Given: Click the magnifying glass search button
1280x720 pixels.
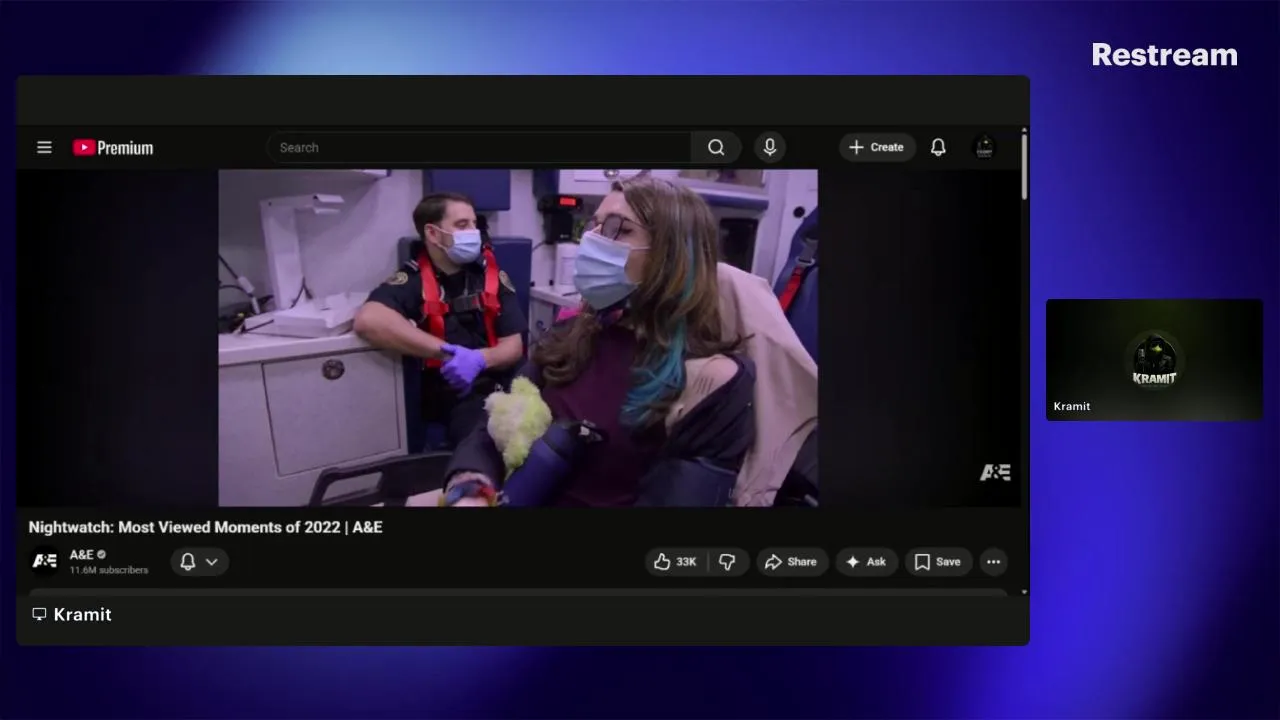Looking at the screenshot, I should pyautogui.click(x=716, y=147).
